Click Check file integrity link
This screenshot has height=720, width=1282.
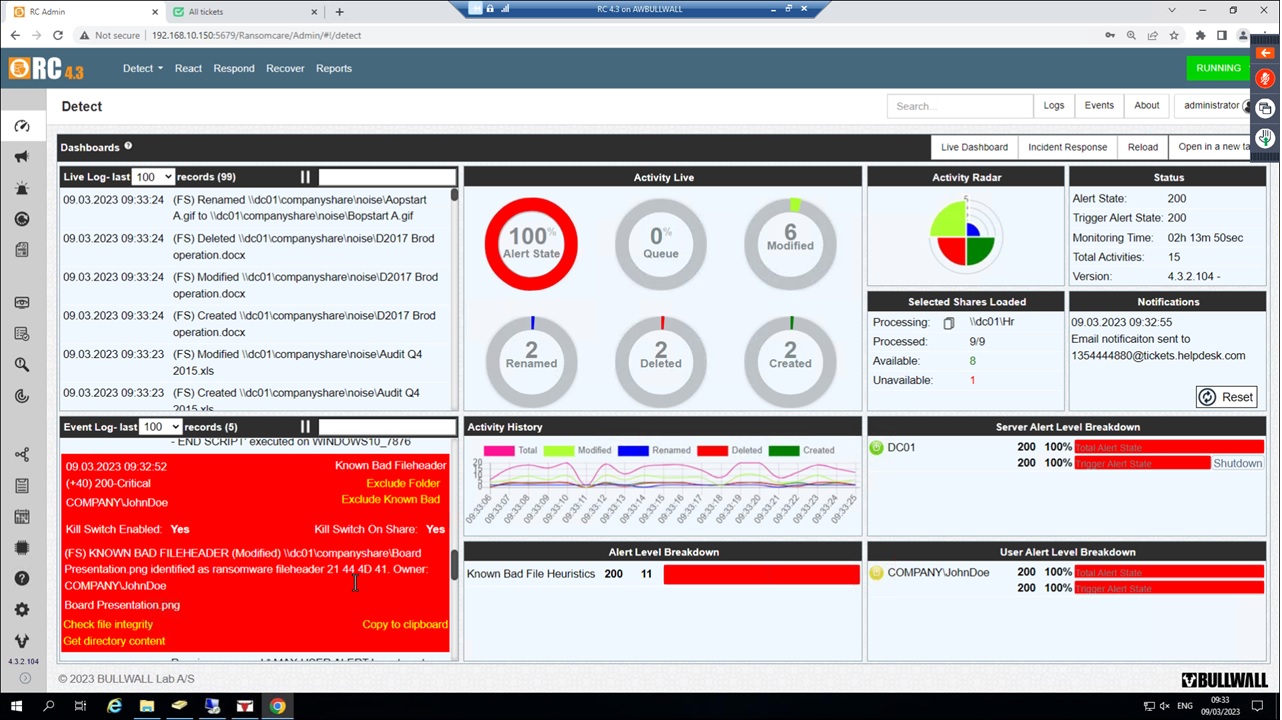pyautogui.click(x=108, y=624)
